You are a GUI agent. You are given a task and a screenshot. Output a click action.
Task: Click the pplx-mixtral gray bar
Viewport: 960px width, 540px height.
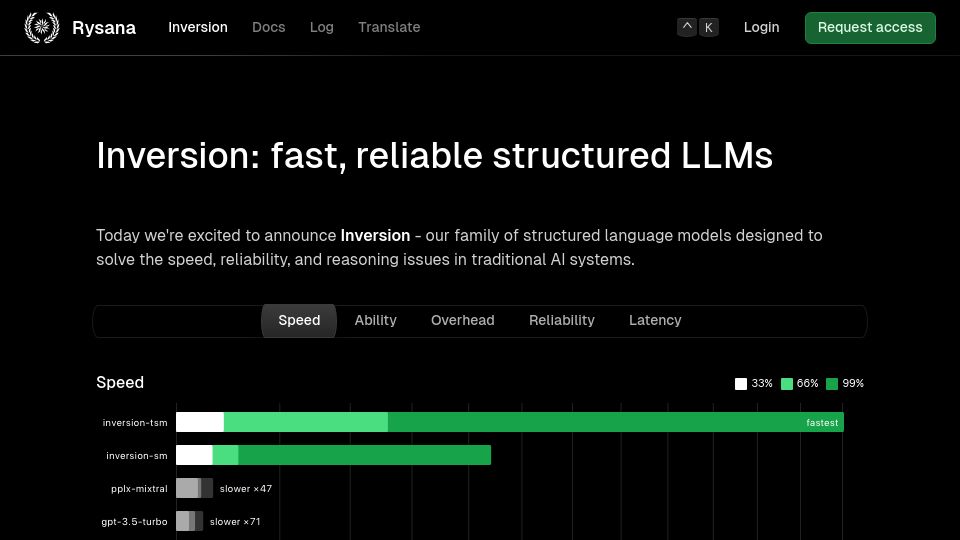[x=194, y=488]
